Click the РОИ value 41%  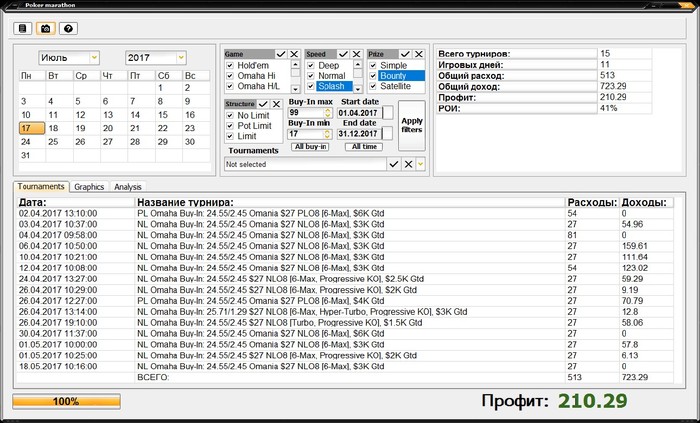coord(608,108)
